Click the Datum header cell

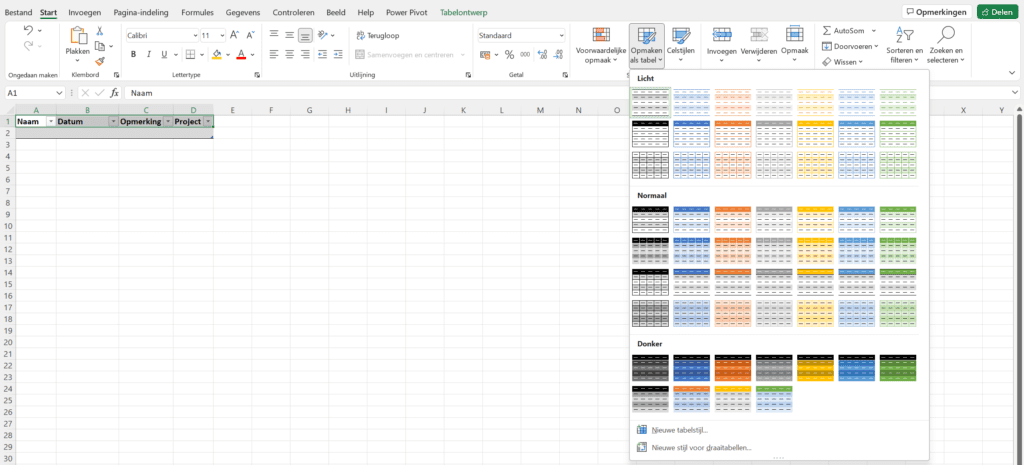point(88,121)
